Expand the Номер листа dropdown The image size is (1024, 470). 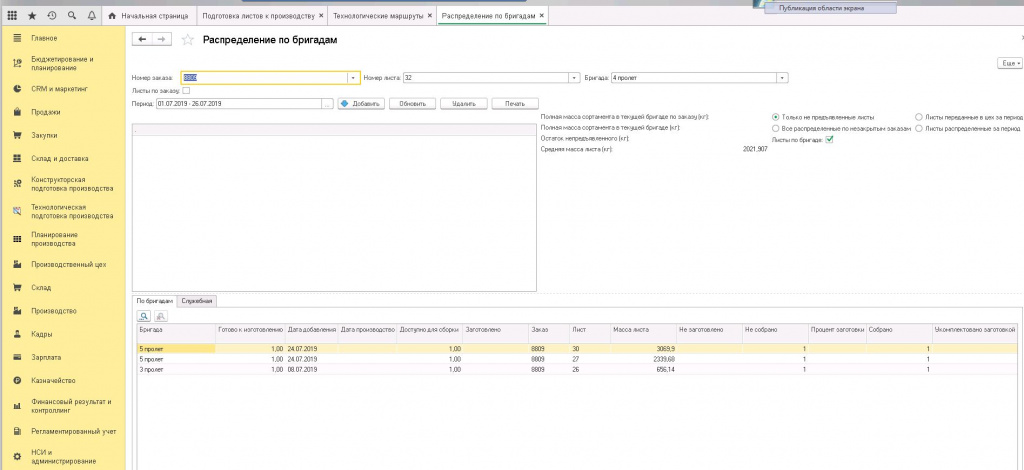575,78
